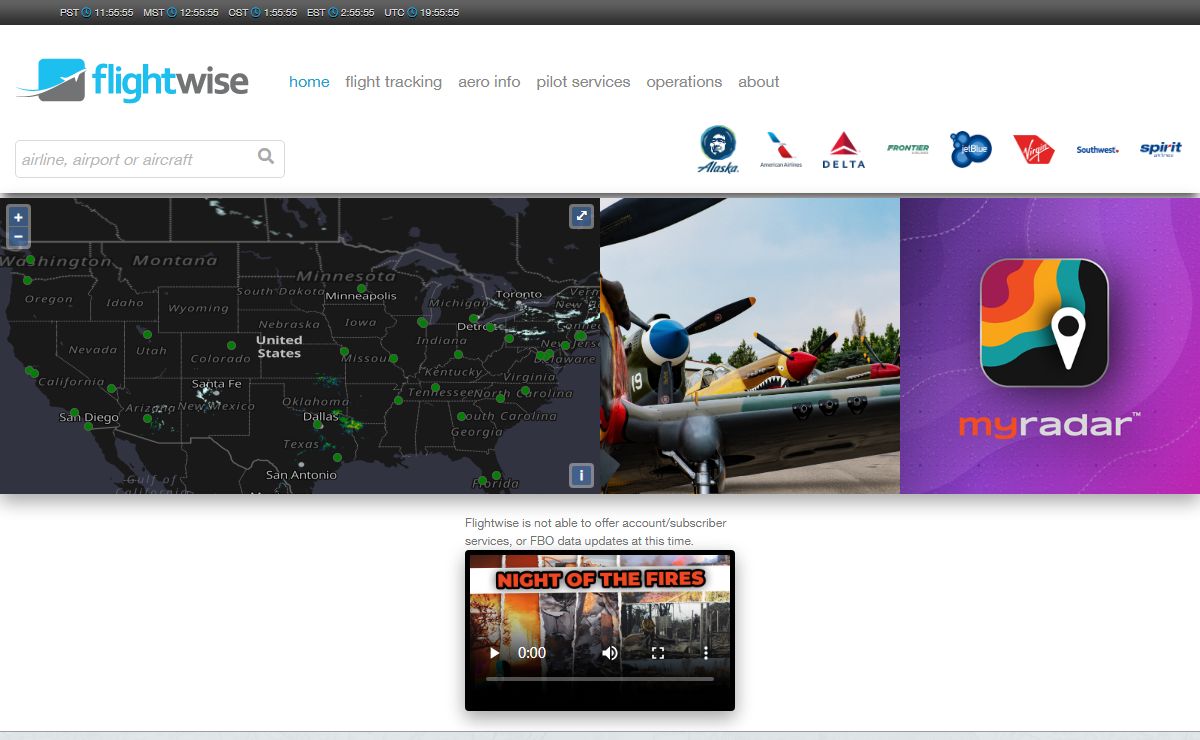Click the search magnifier icon
Image resolution: width=1200 pixels, height=740 pixels.
pyautogui.click(x=266, y=156)
